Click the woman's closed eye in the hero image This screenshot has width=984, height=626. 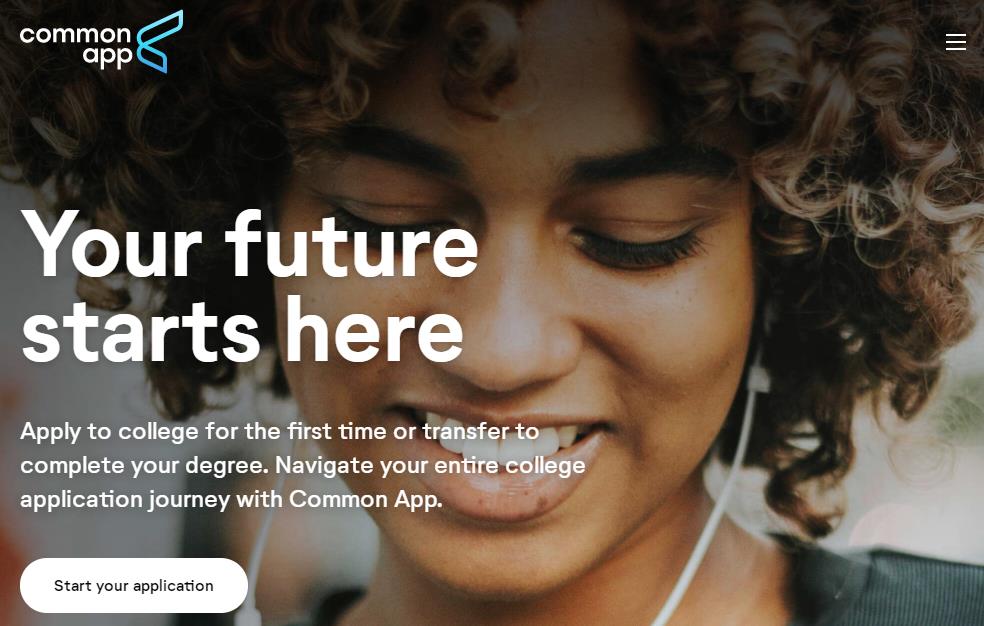(637, 248)
